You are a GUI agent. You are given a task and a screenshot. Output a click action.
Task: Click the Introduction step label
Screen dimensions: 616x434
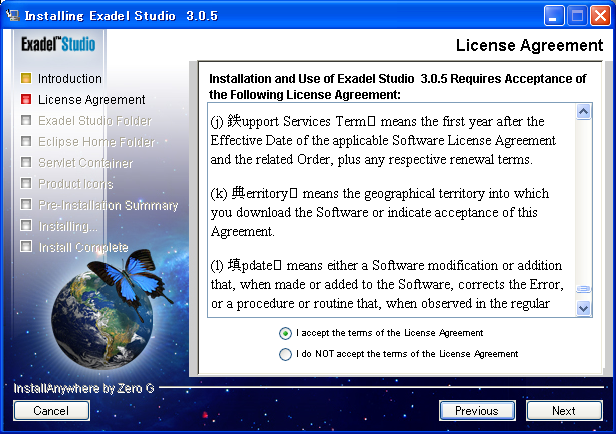coord(70,79)
